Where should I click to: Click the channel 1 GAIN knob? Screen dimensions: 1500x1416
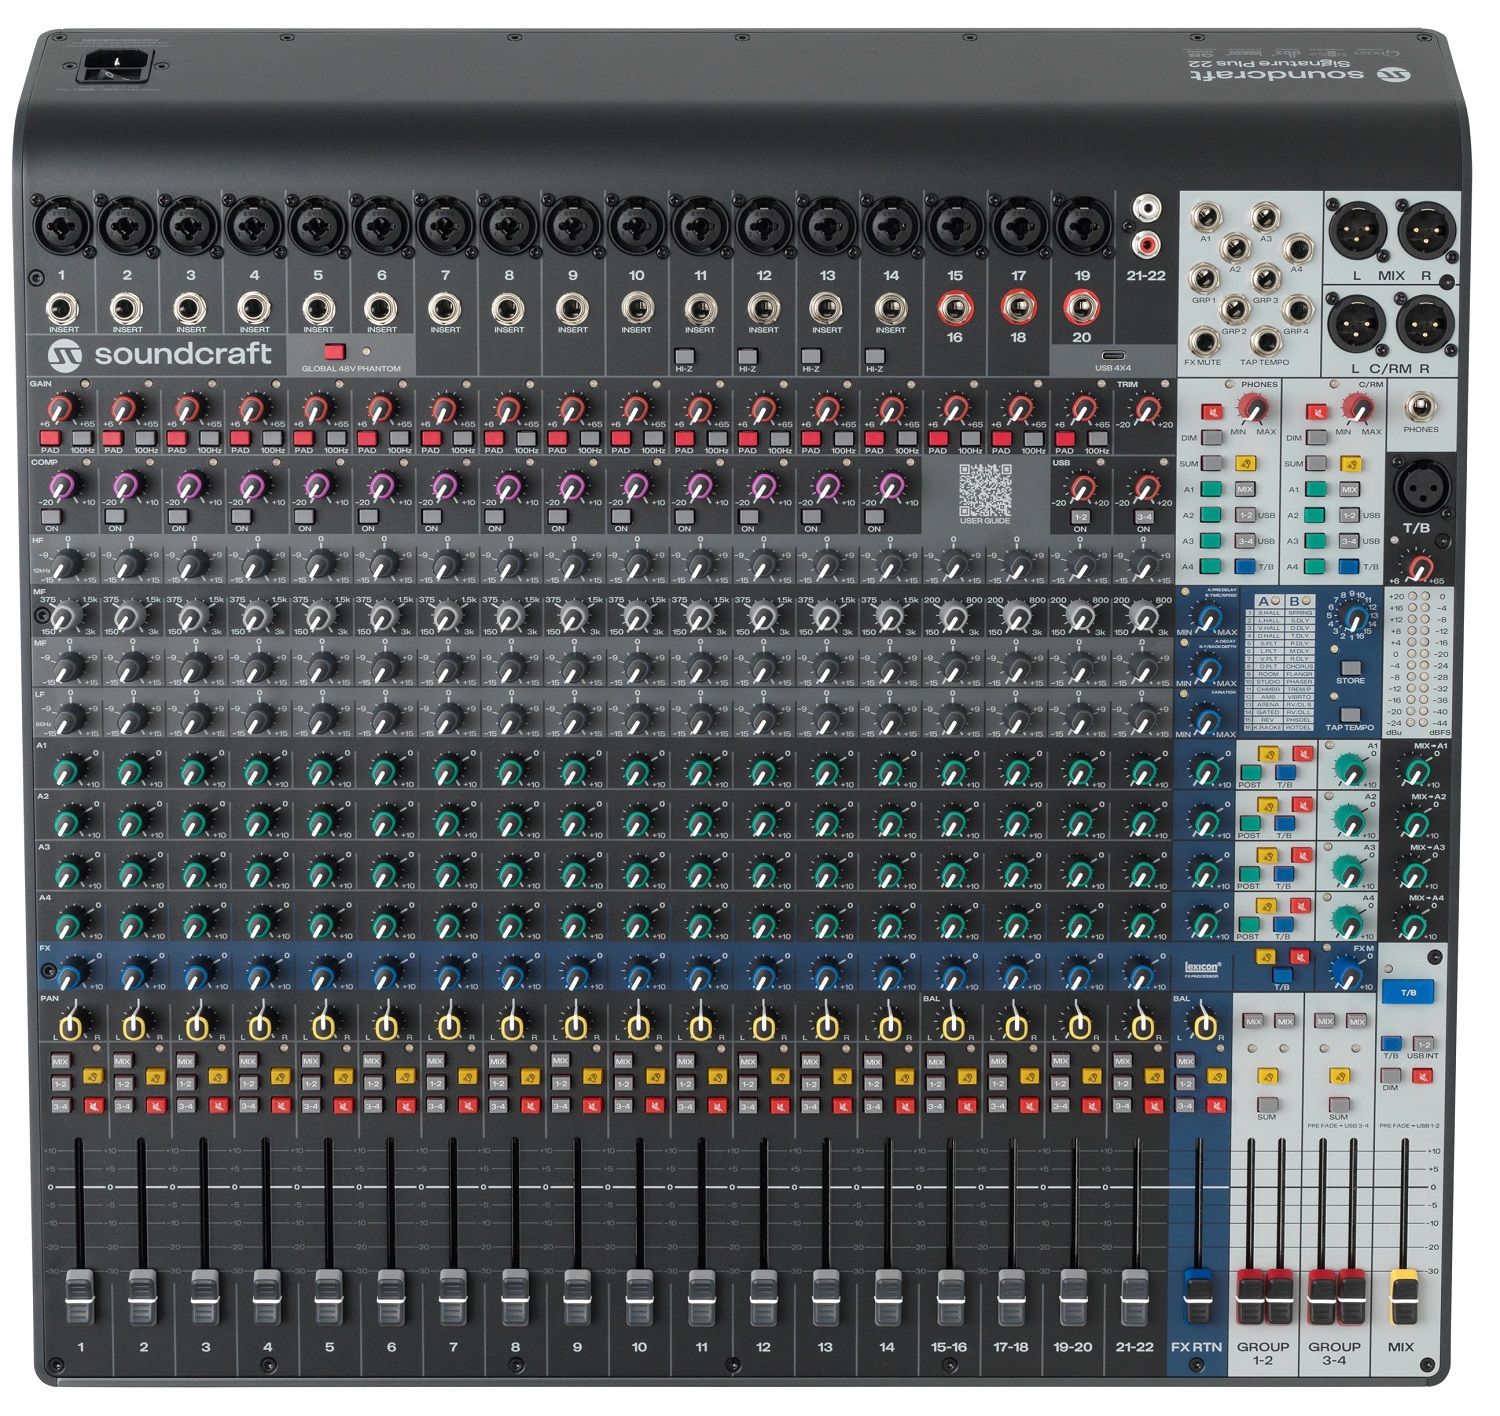coord(61,408)
